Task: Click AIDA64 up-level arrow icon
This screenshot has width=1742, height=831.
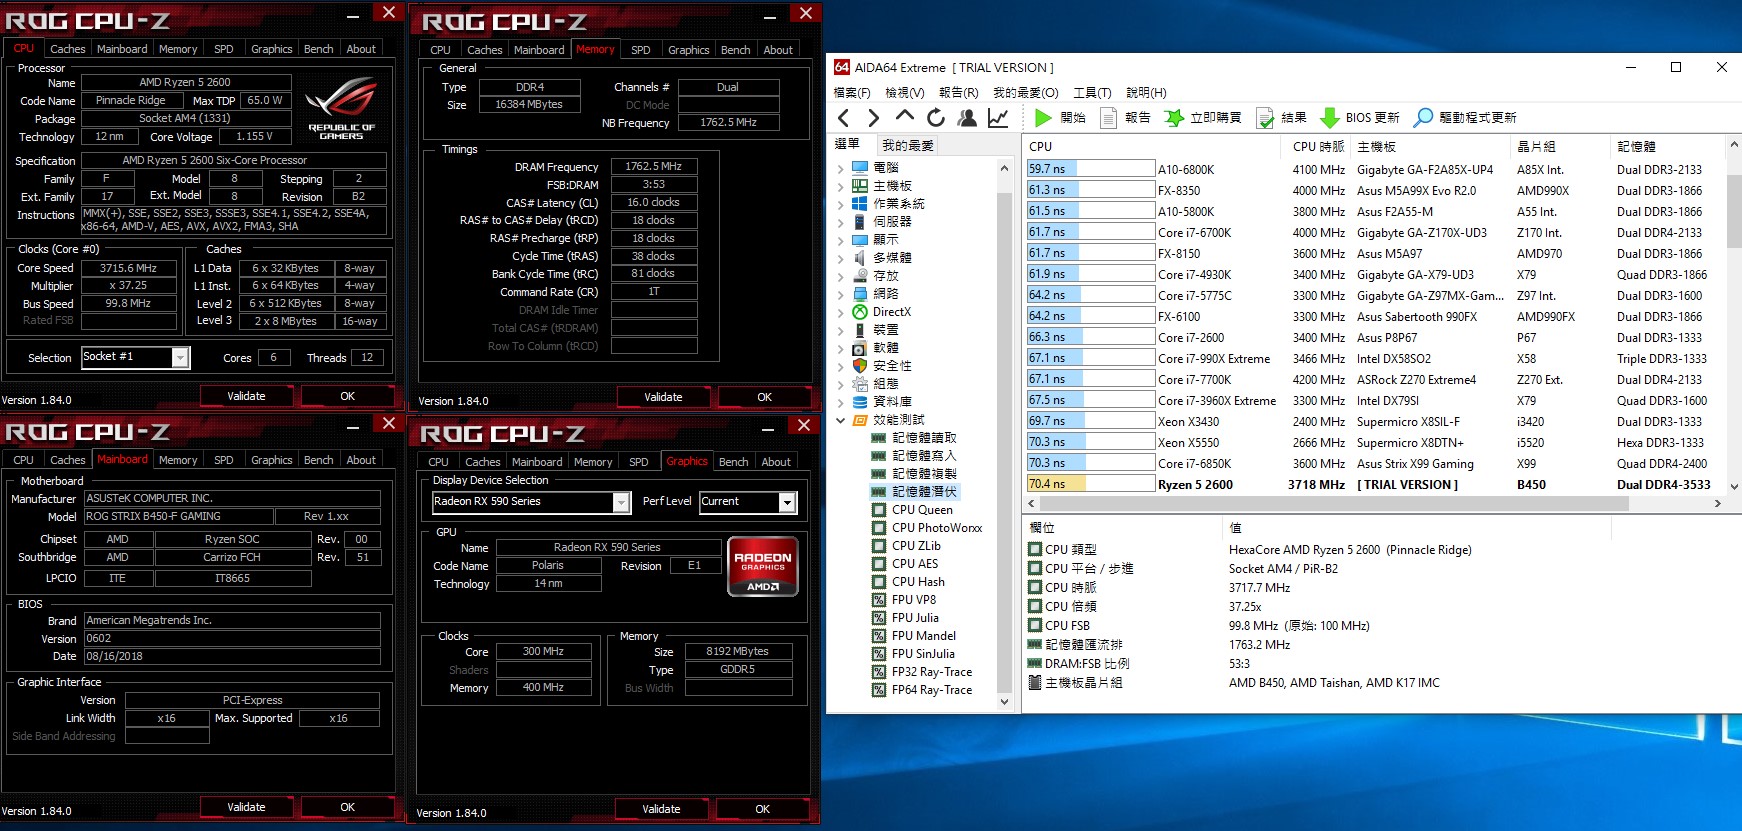Action: [904, 117]
